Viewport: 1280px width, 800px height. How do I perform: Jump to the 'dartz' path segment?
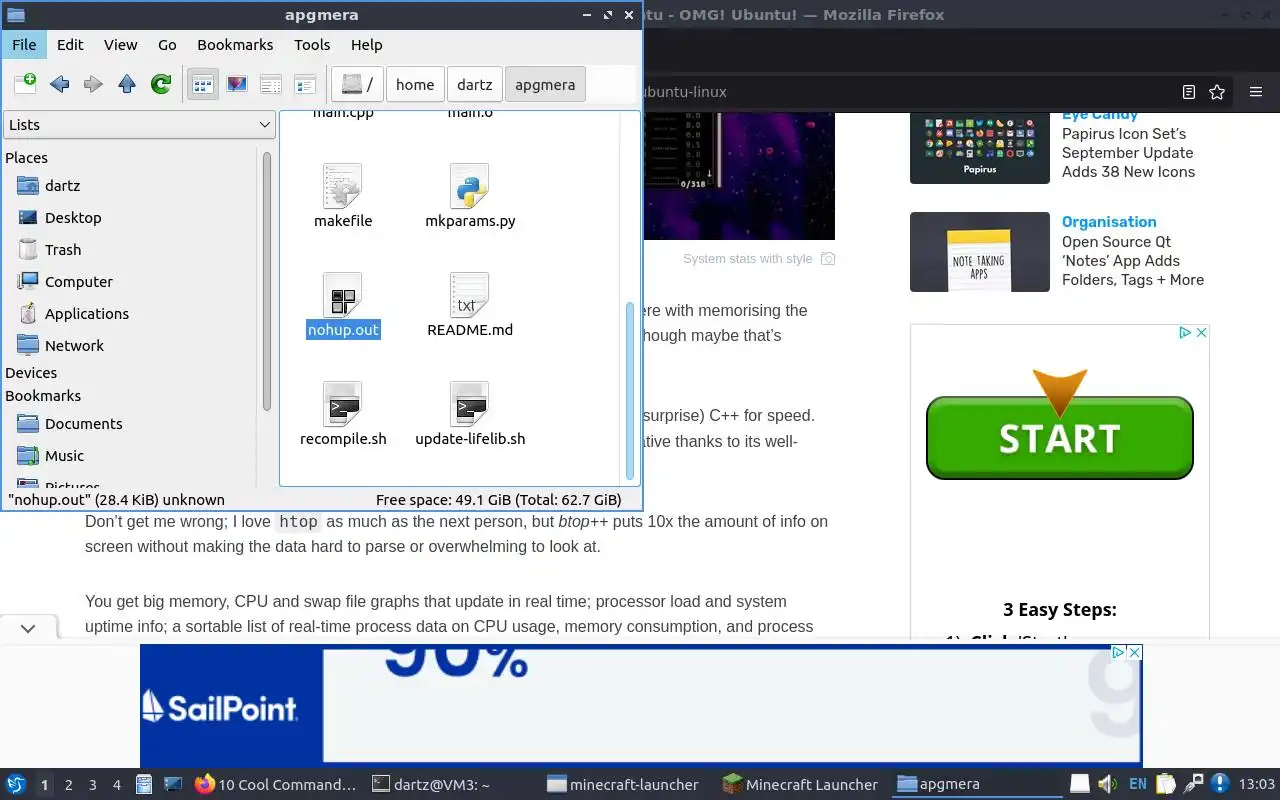click(475, 84)
